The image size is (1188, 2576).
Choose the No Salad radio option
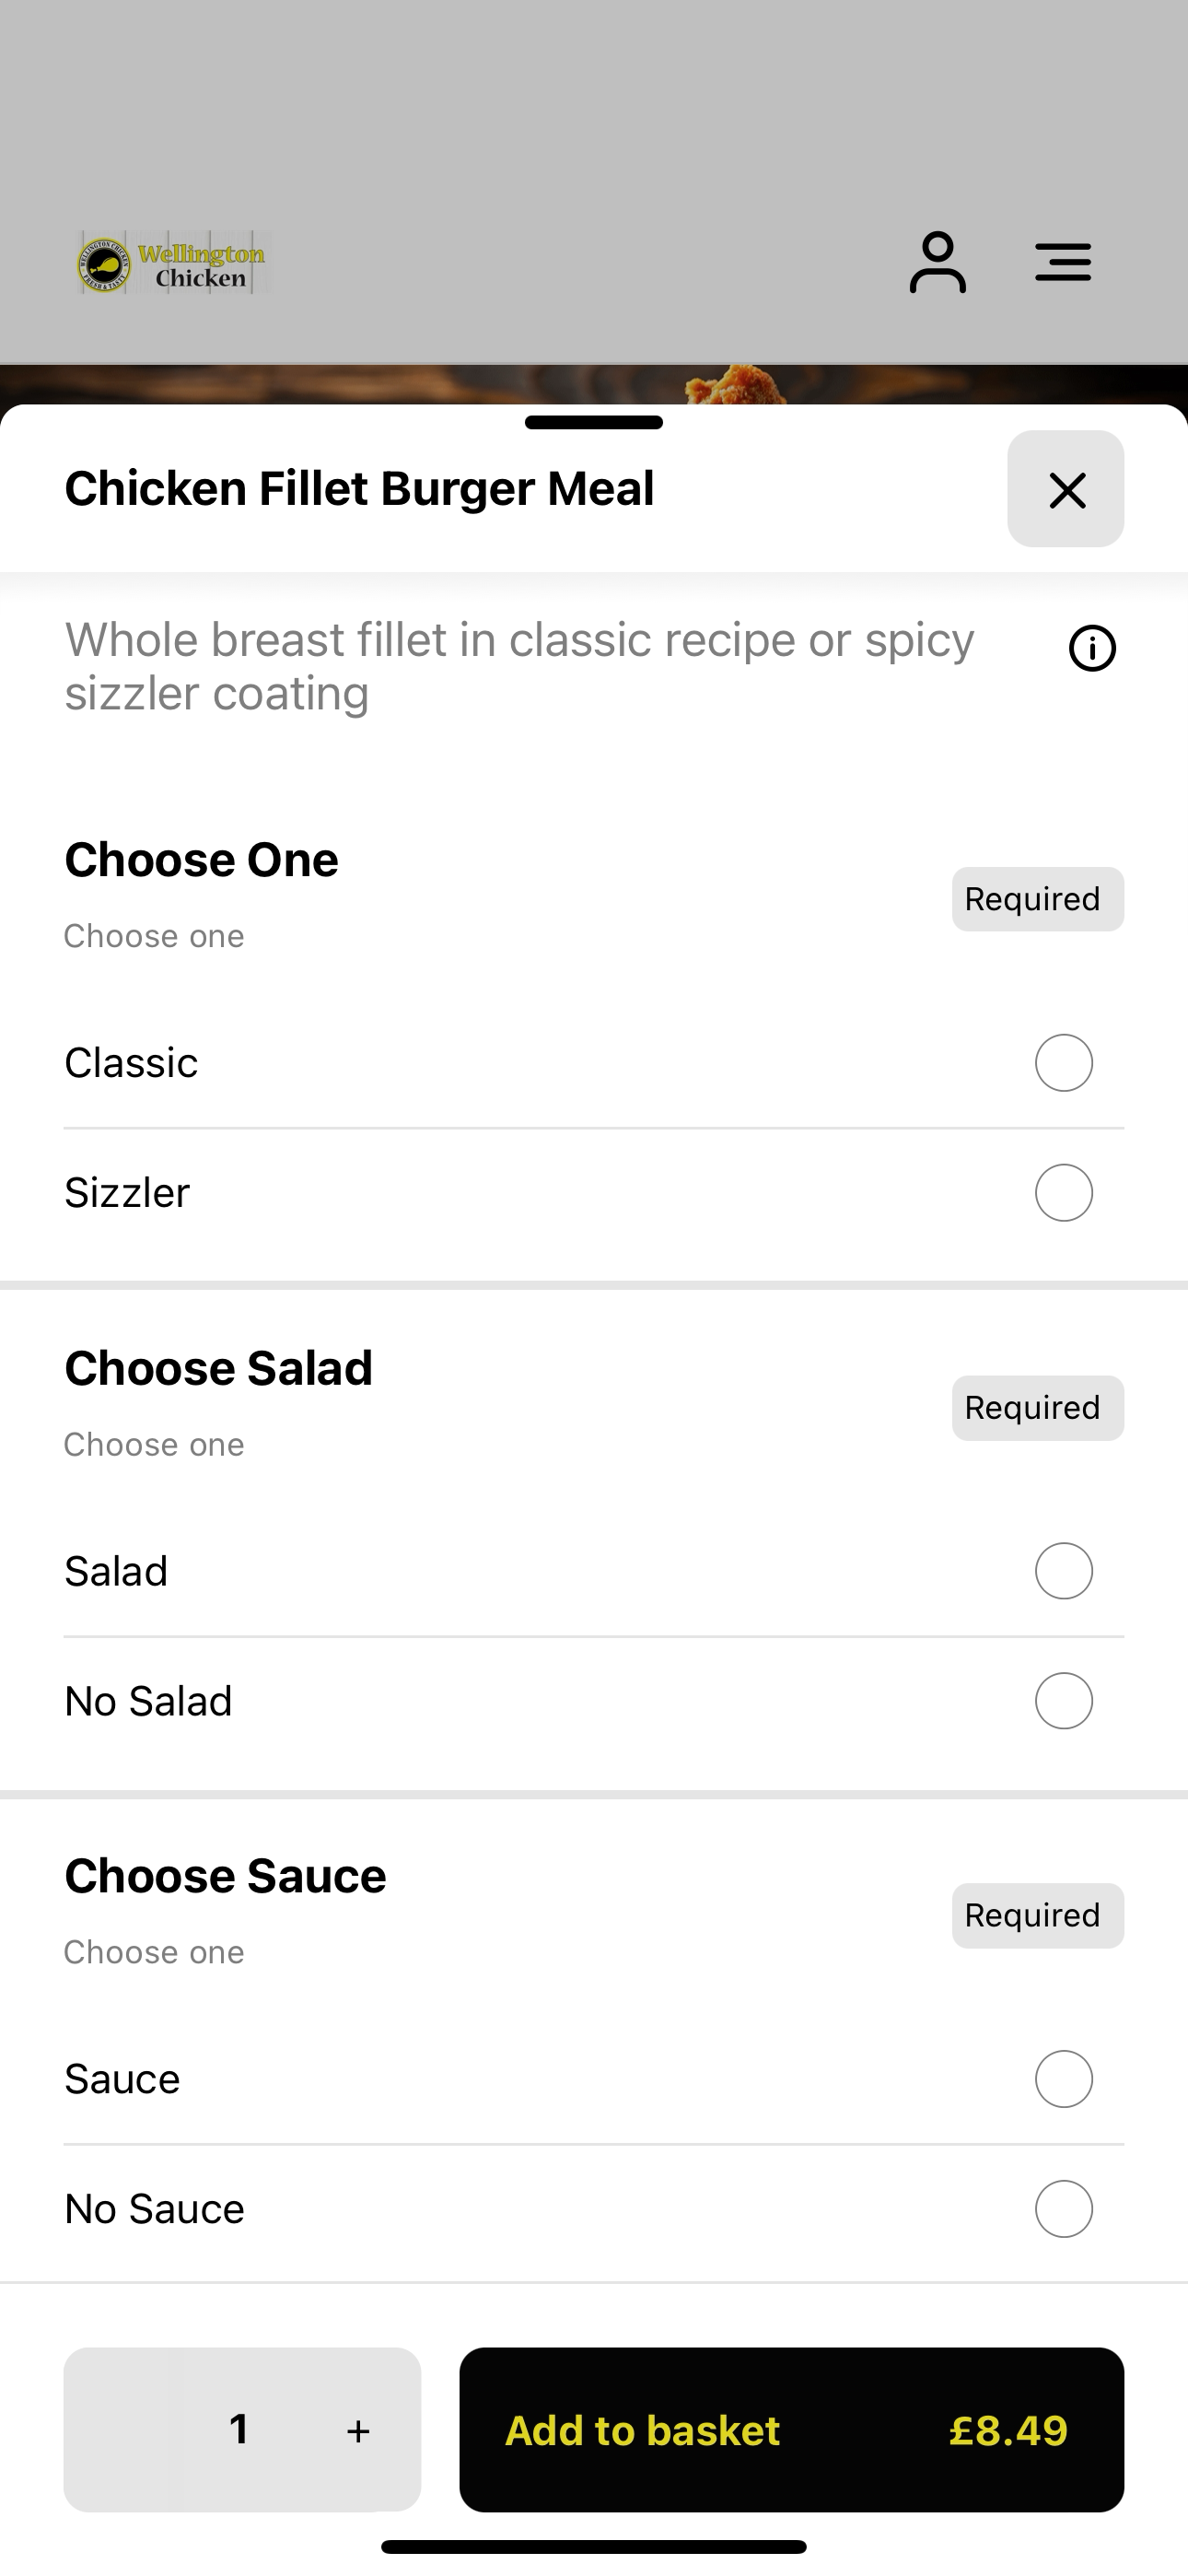(x=1064, y=1701)
